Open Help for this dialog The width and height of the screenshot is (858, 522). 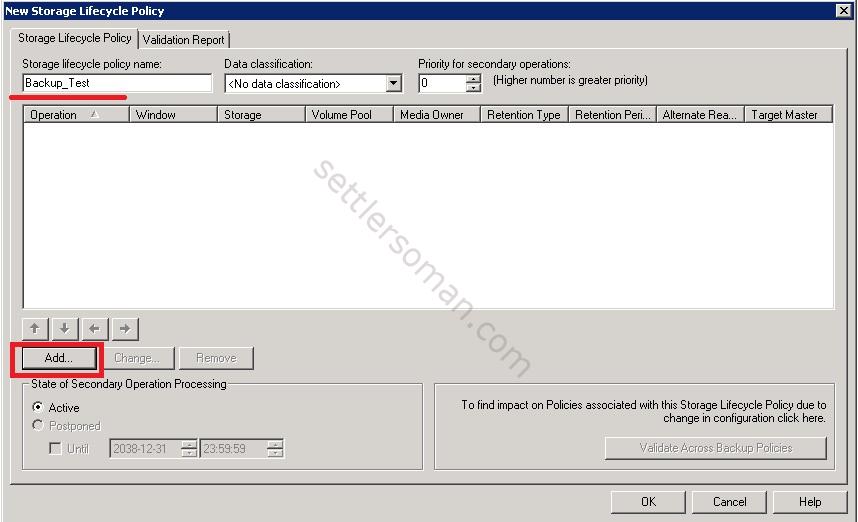(x=810, y=502)
